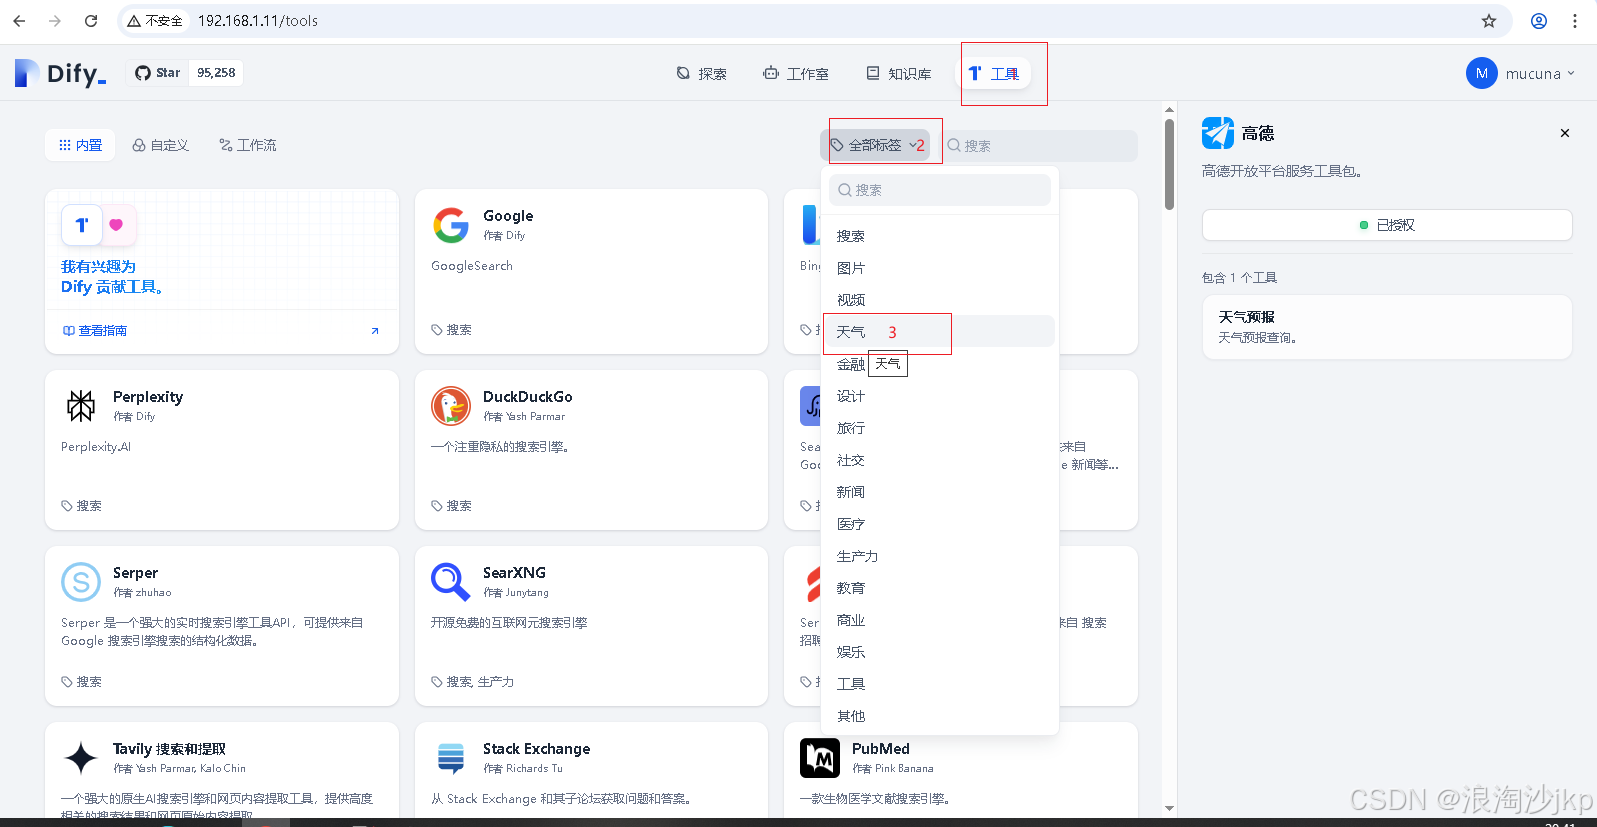Select 生产力 tag in dropdown
This screenshot has width=1597, height=827.
pyautogui.click(x=940, y=556)
